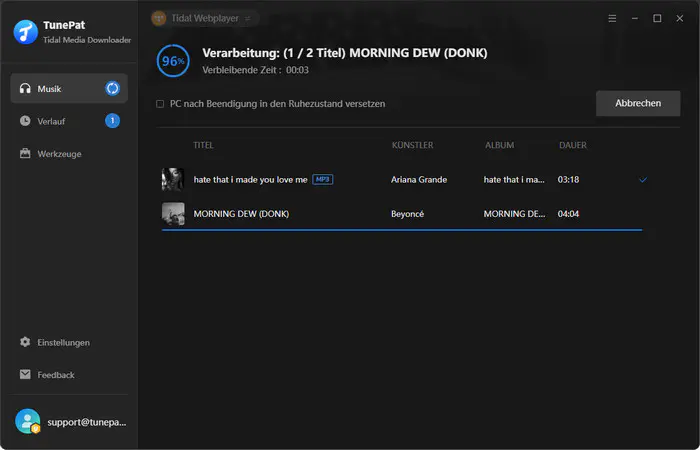
Task: Minimize the TunePat window
Action: (635, 18)
